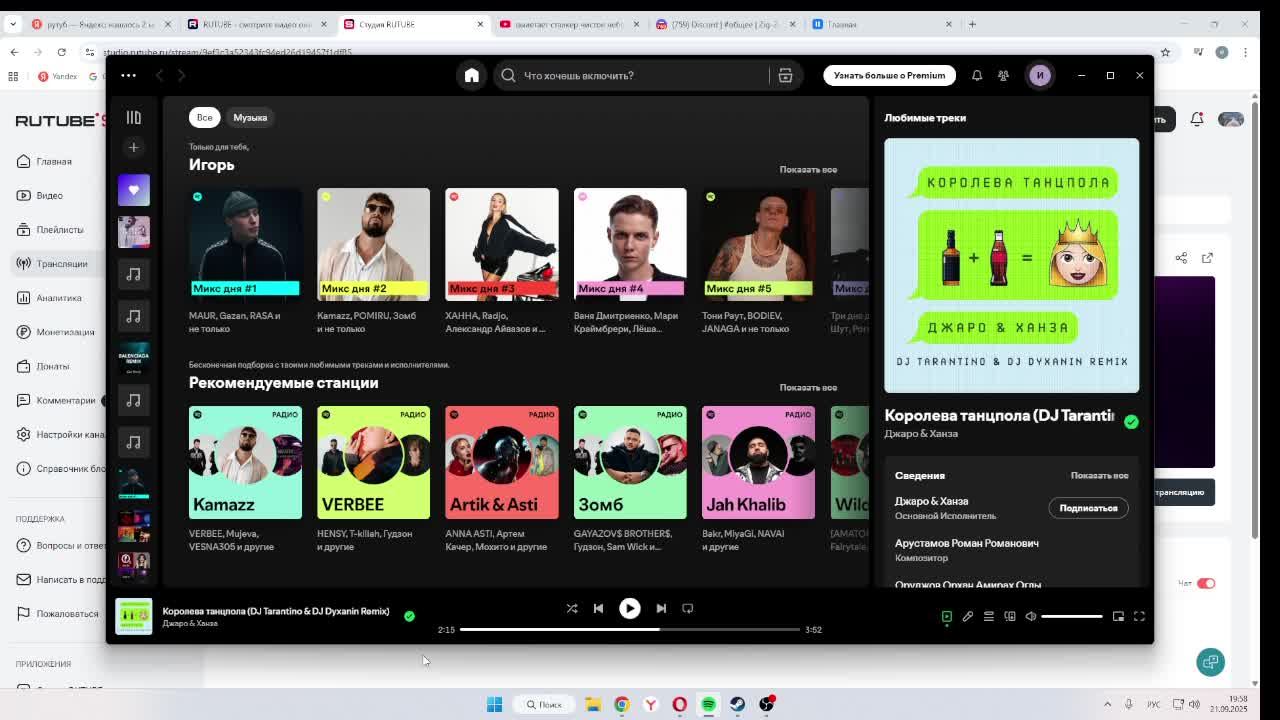The width and height of the screenshot is (1280, 720).
Task: Play the current track
Action: point(629,608)
